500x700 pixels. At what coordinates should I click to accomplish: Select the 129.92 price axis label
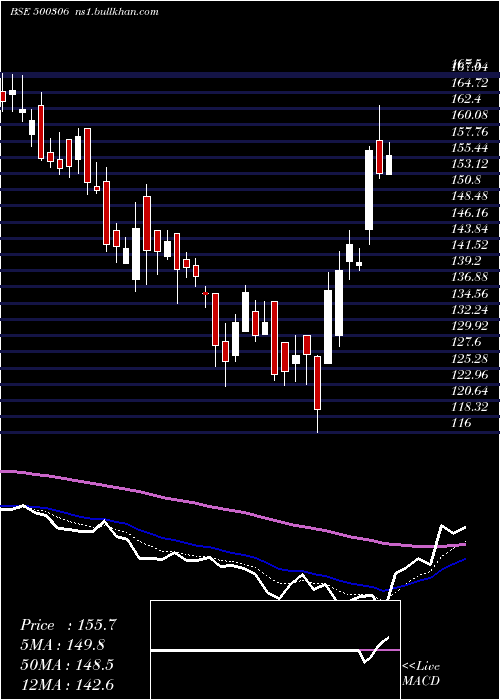[470, 325]
